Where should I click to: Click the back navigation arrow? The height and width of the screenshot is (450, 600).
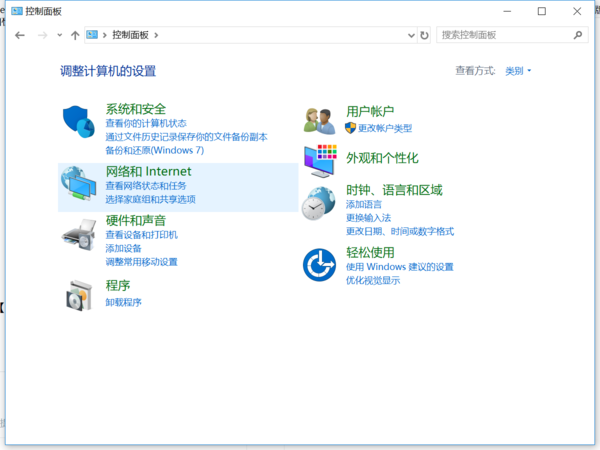(20, 35)
